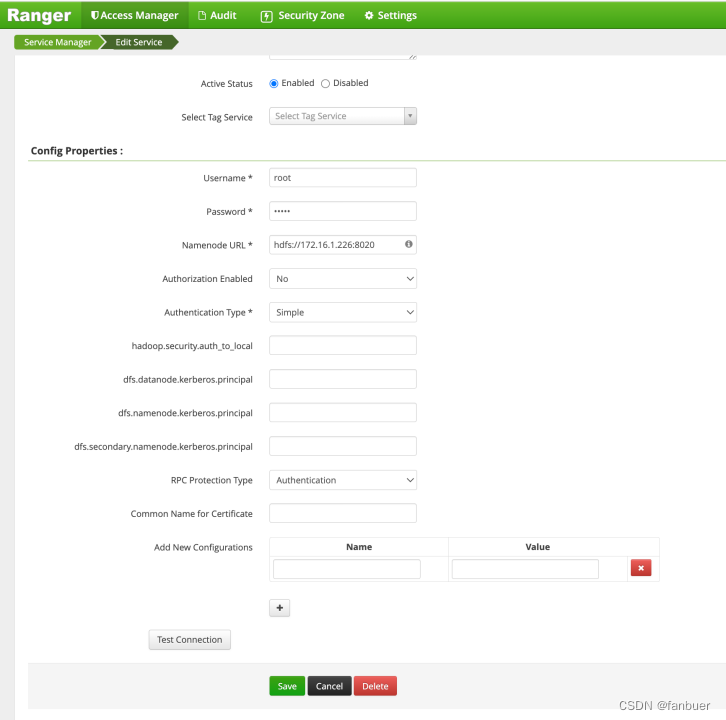Screen dimensions: 726x720
Task: Remove configuration row with red X
Action: [x=641, y=568]
